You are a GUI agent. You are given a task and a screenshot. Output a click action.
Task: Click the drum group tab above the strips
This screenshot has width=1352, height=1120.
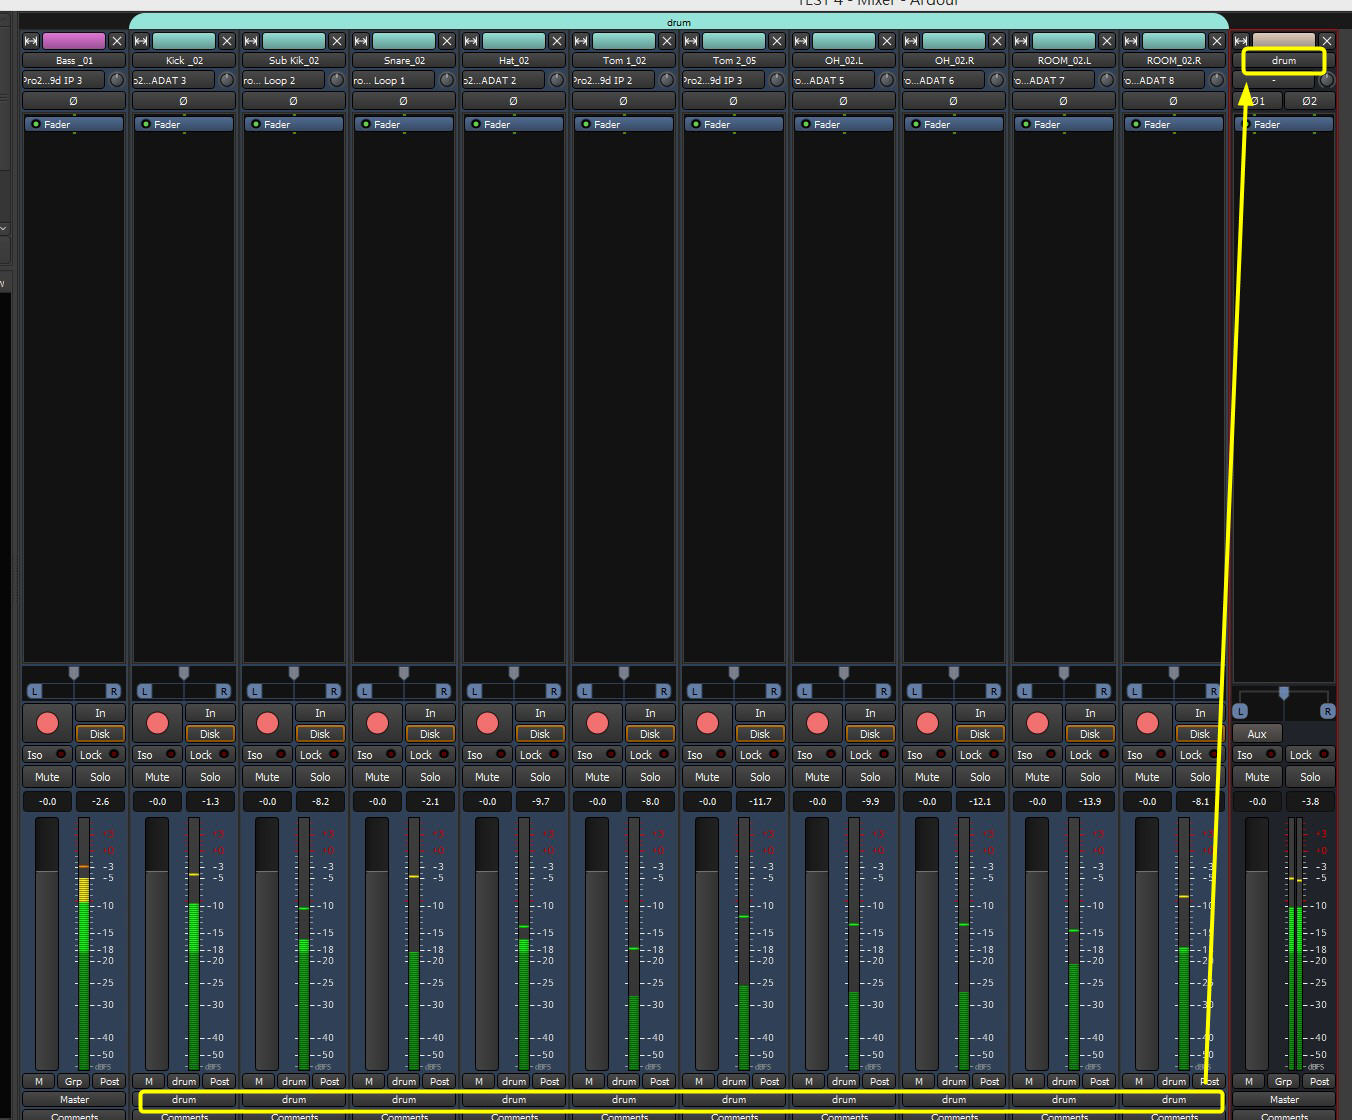678,22
